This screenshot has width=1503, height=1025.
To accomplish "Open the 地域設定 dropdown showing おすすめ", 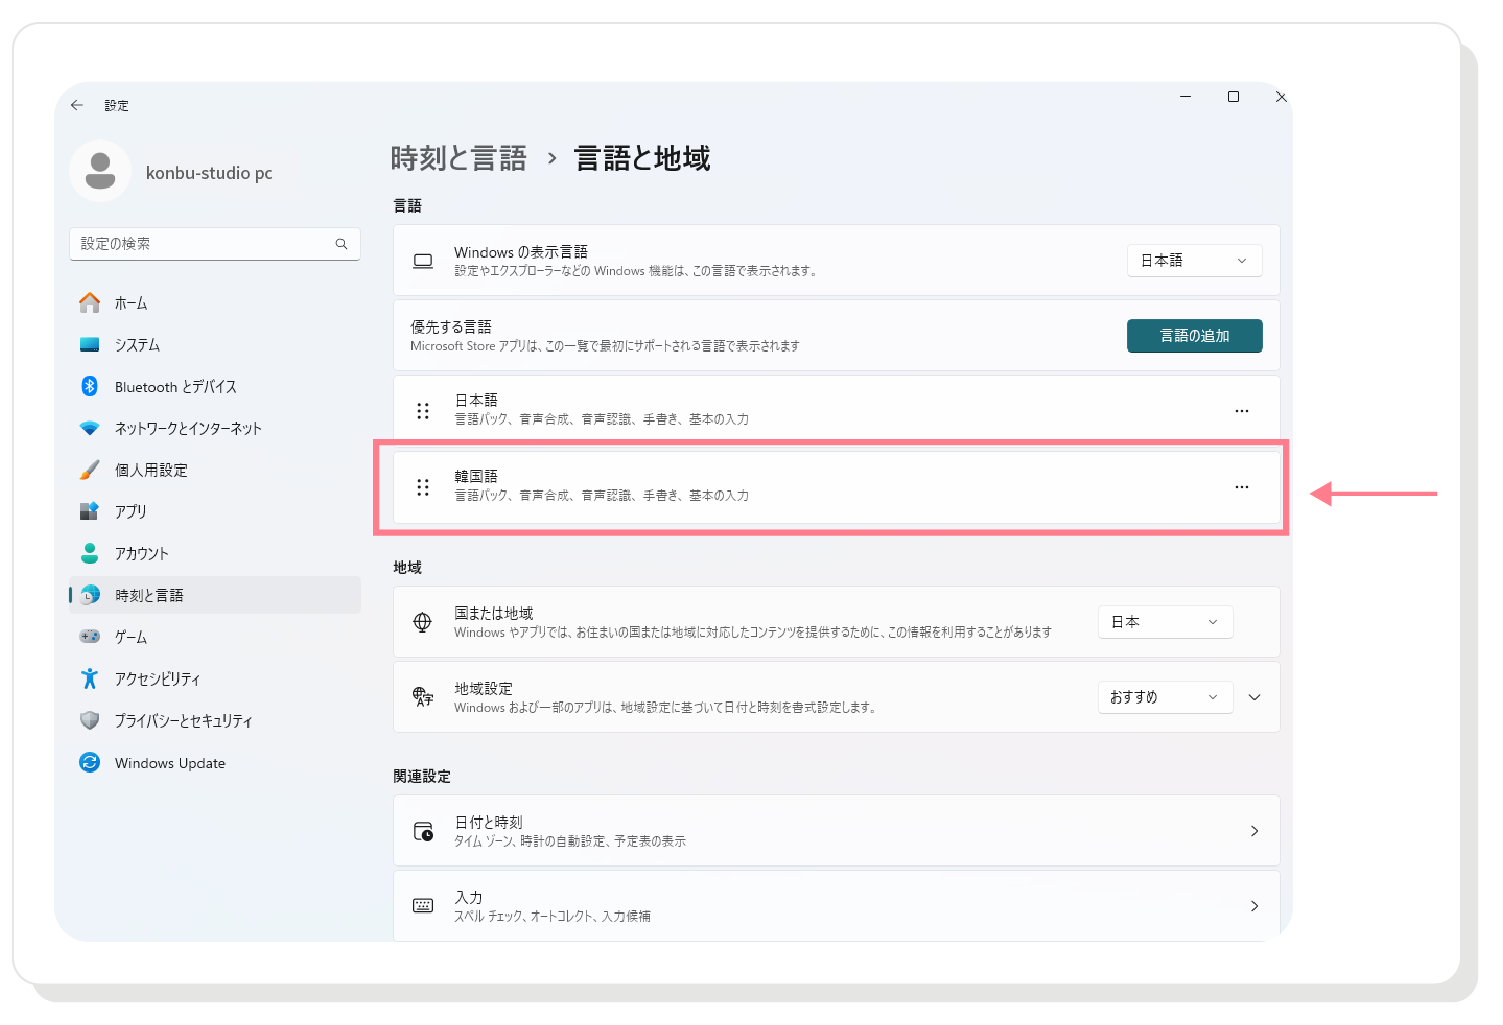I will pos(1165,697).
